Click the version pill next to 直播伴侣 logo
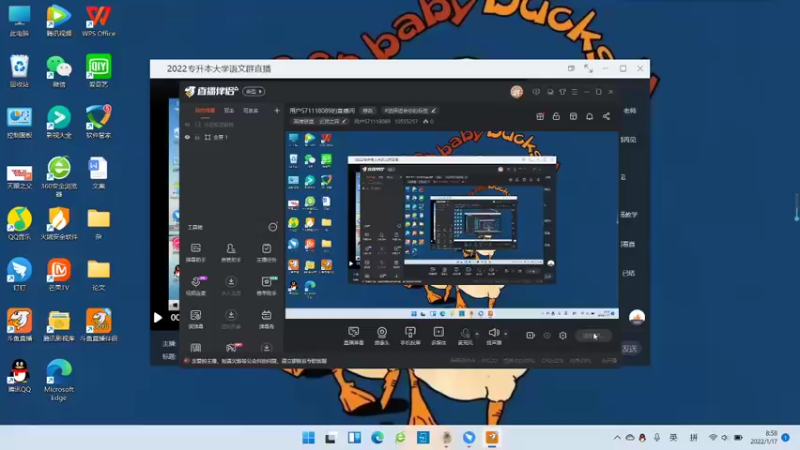 pyautogui.click(x=254, y=91)
